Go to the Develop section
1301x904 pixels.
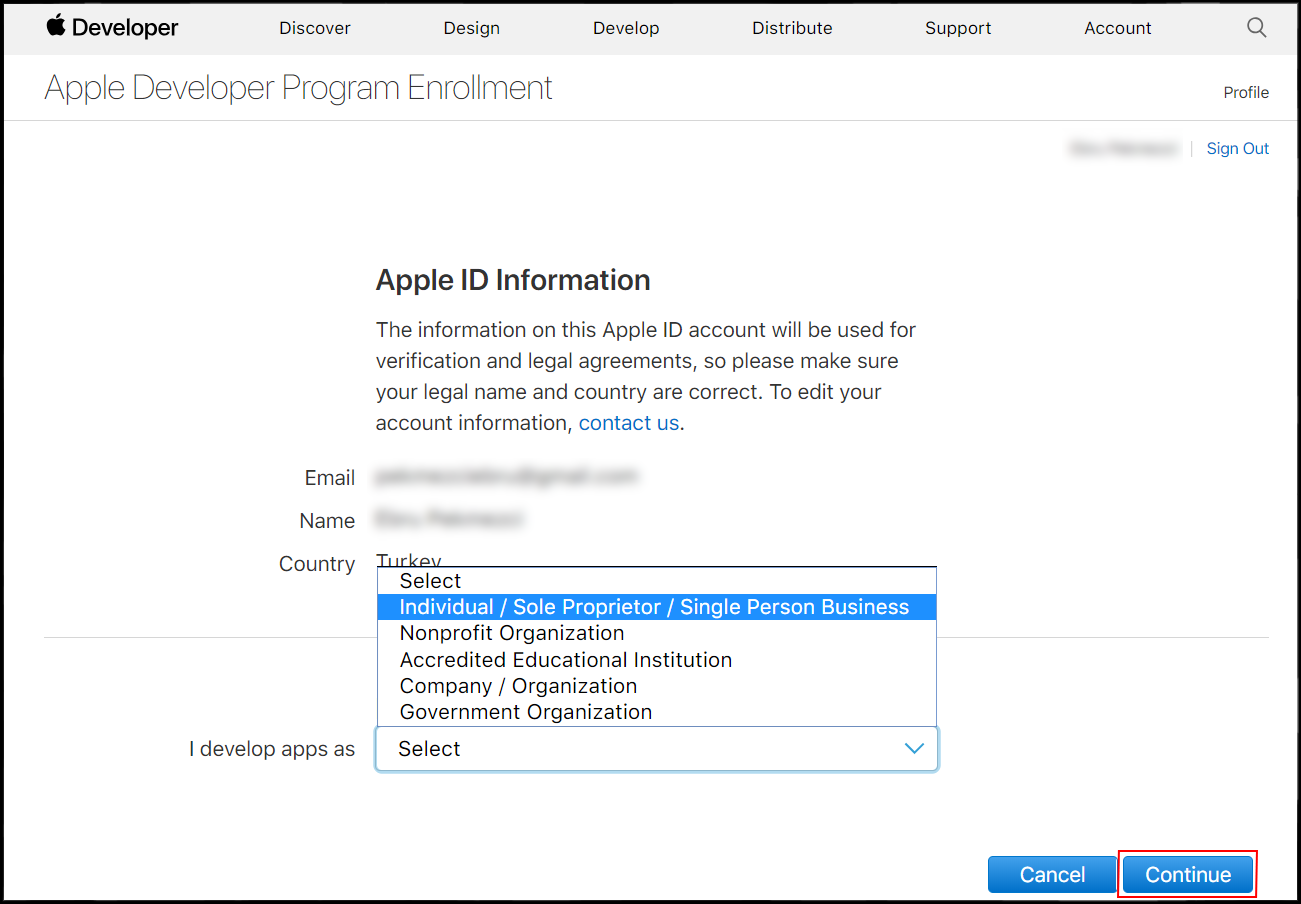[x=626, y=28]
